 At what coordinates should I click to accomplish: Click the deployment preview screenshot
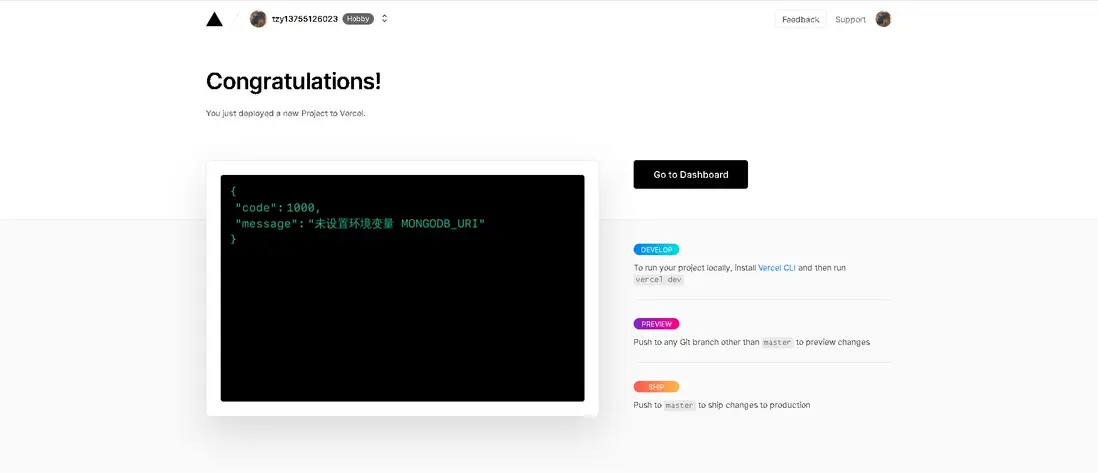[x=402, y=288]
